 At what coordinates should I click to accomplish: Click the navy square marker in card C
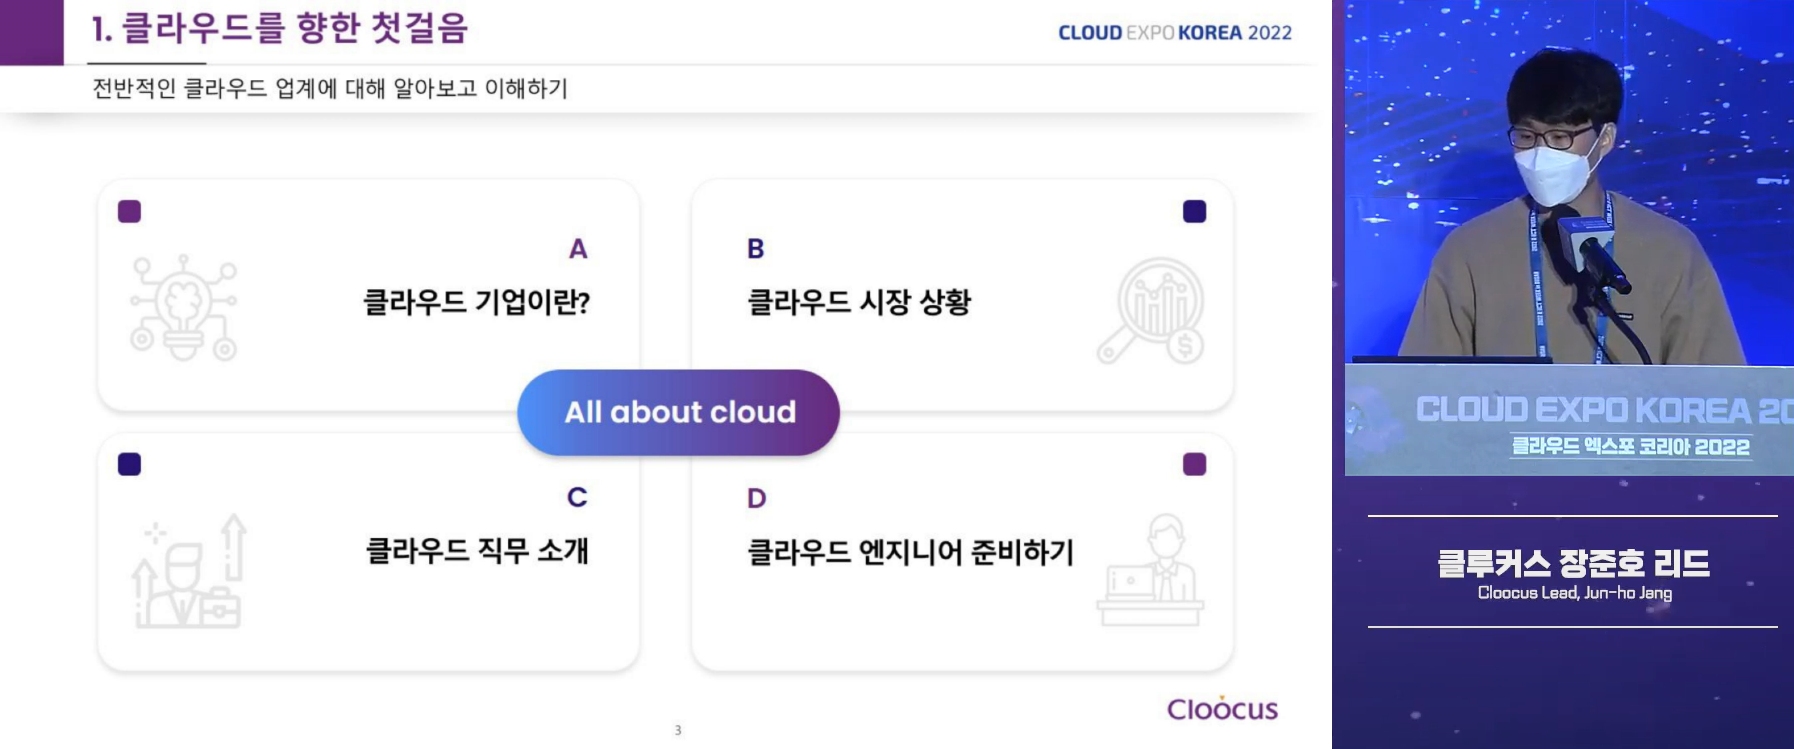coord(129,464)
